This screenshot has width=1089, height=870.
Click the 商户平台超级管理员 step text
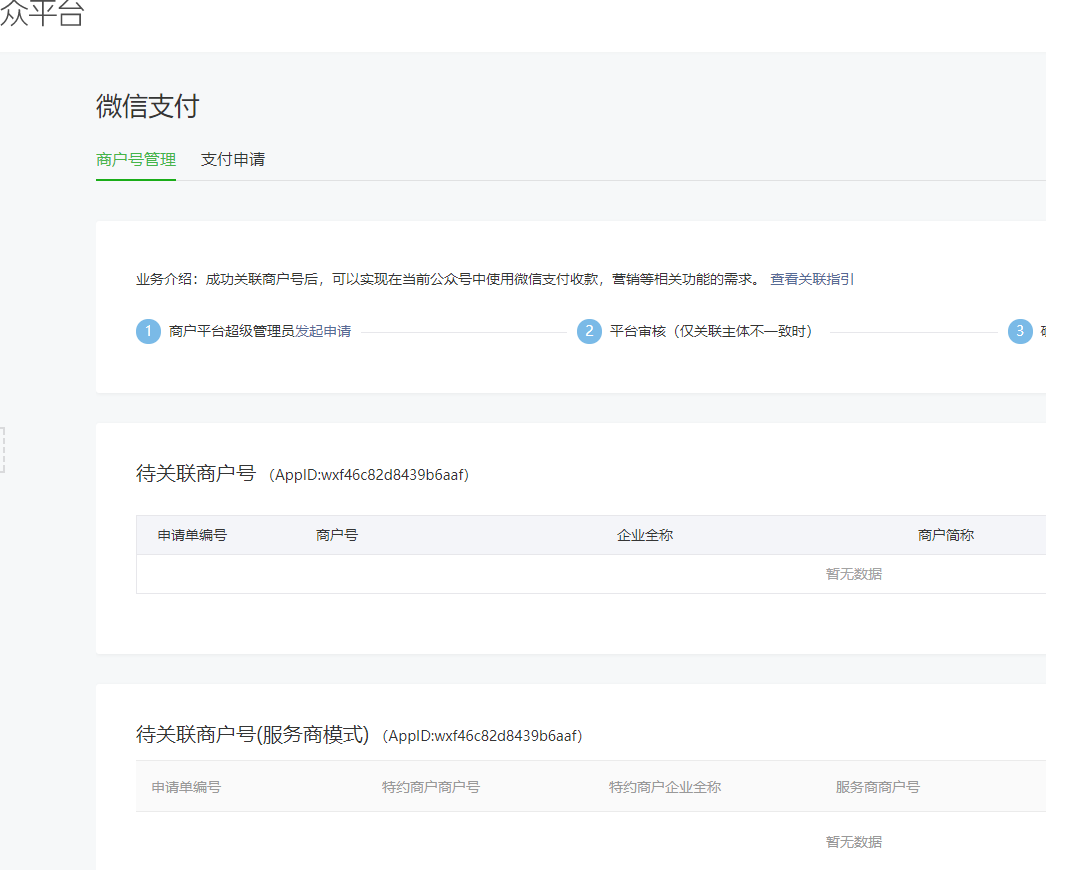(x=231, y=331)
